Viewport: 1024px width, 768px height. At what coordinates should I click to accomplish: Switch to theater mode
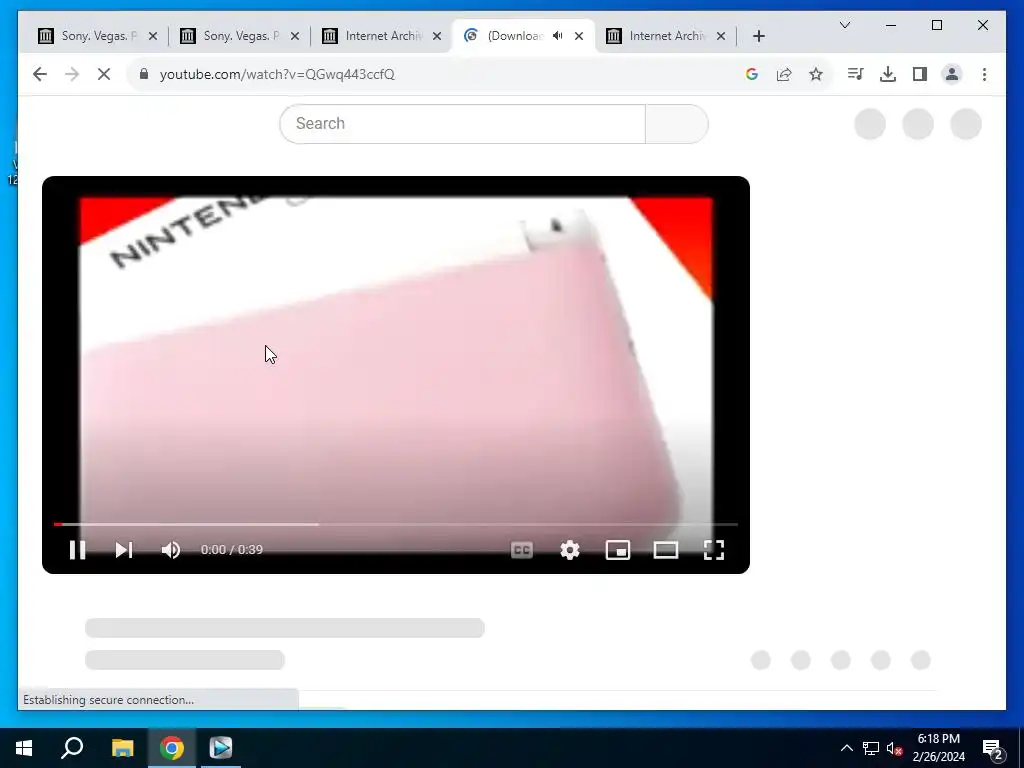tap(666, 550)
